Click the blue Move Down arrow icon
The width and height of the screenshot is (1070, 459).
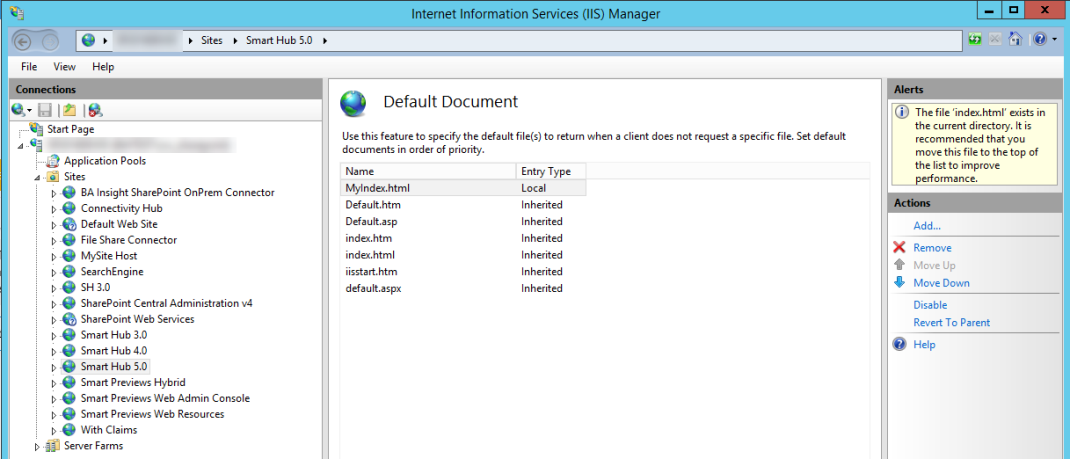click(x=899, y=283)
